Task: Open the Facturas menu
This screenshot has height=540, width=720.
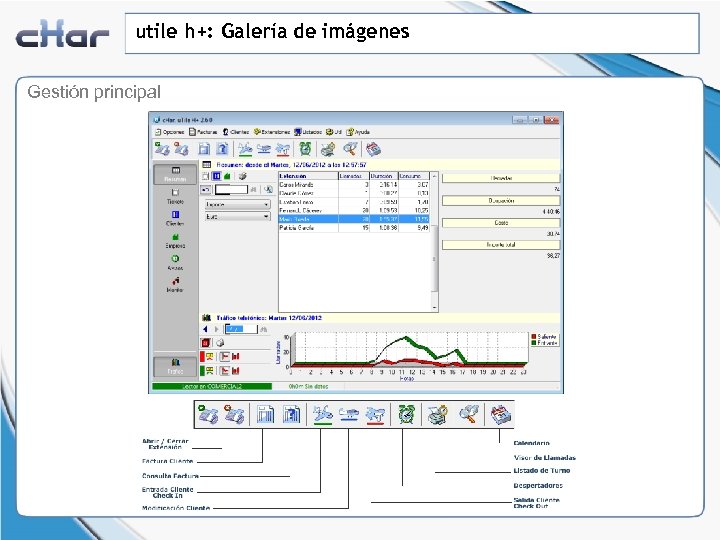Action: point(203,132)
